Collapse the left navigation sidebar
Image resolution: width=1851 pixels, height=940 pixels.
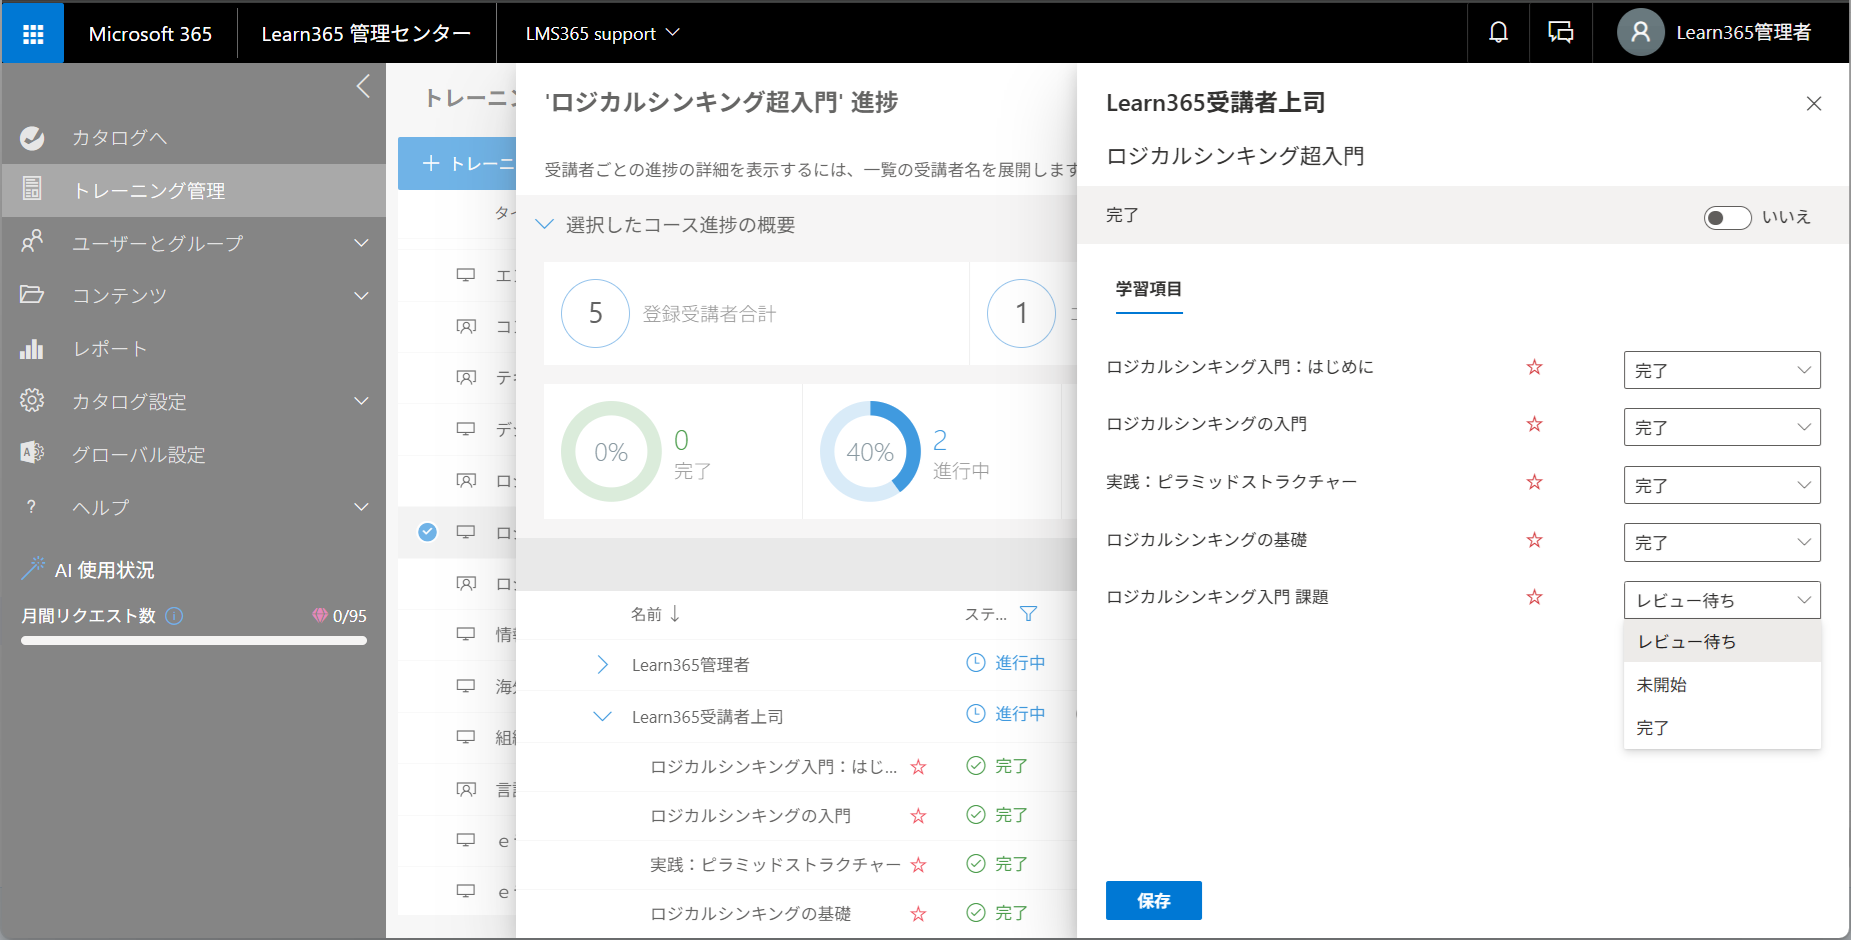[x=363, y=87]
